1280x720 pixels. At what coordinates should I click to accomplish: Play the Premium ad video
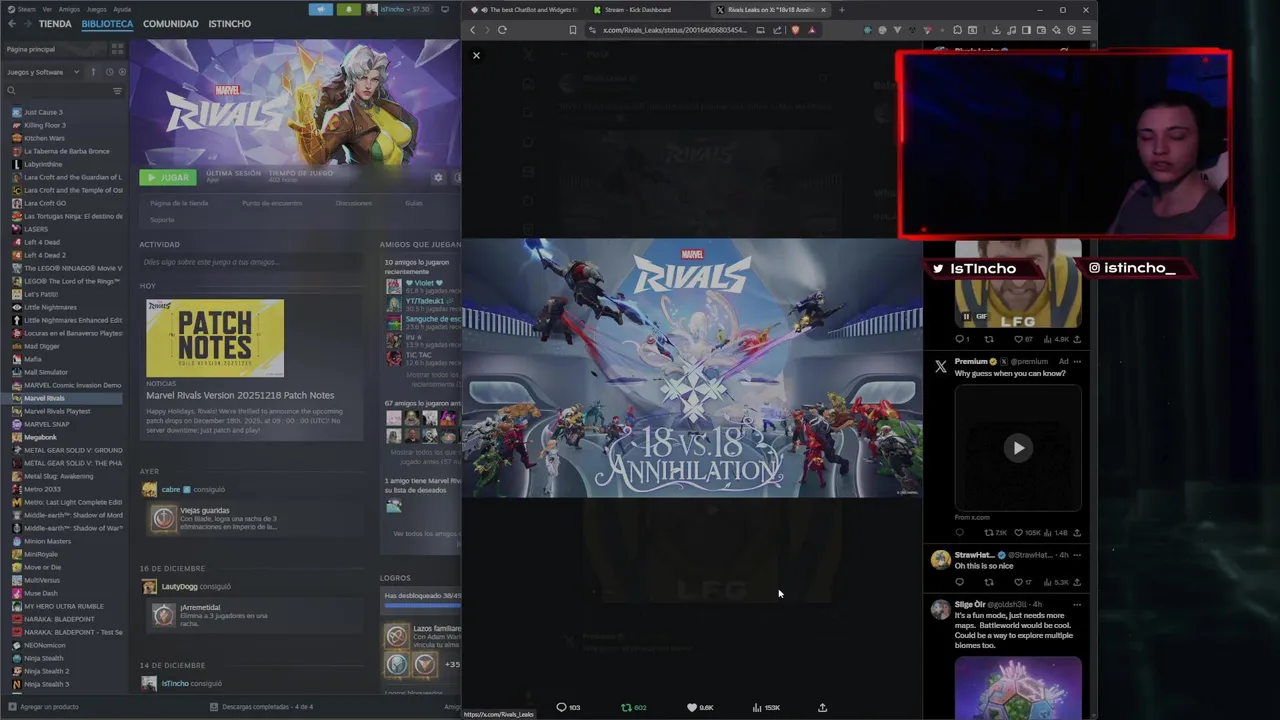tap(1018, 448)
